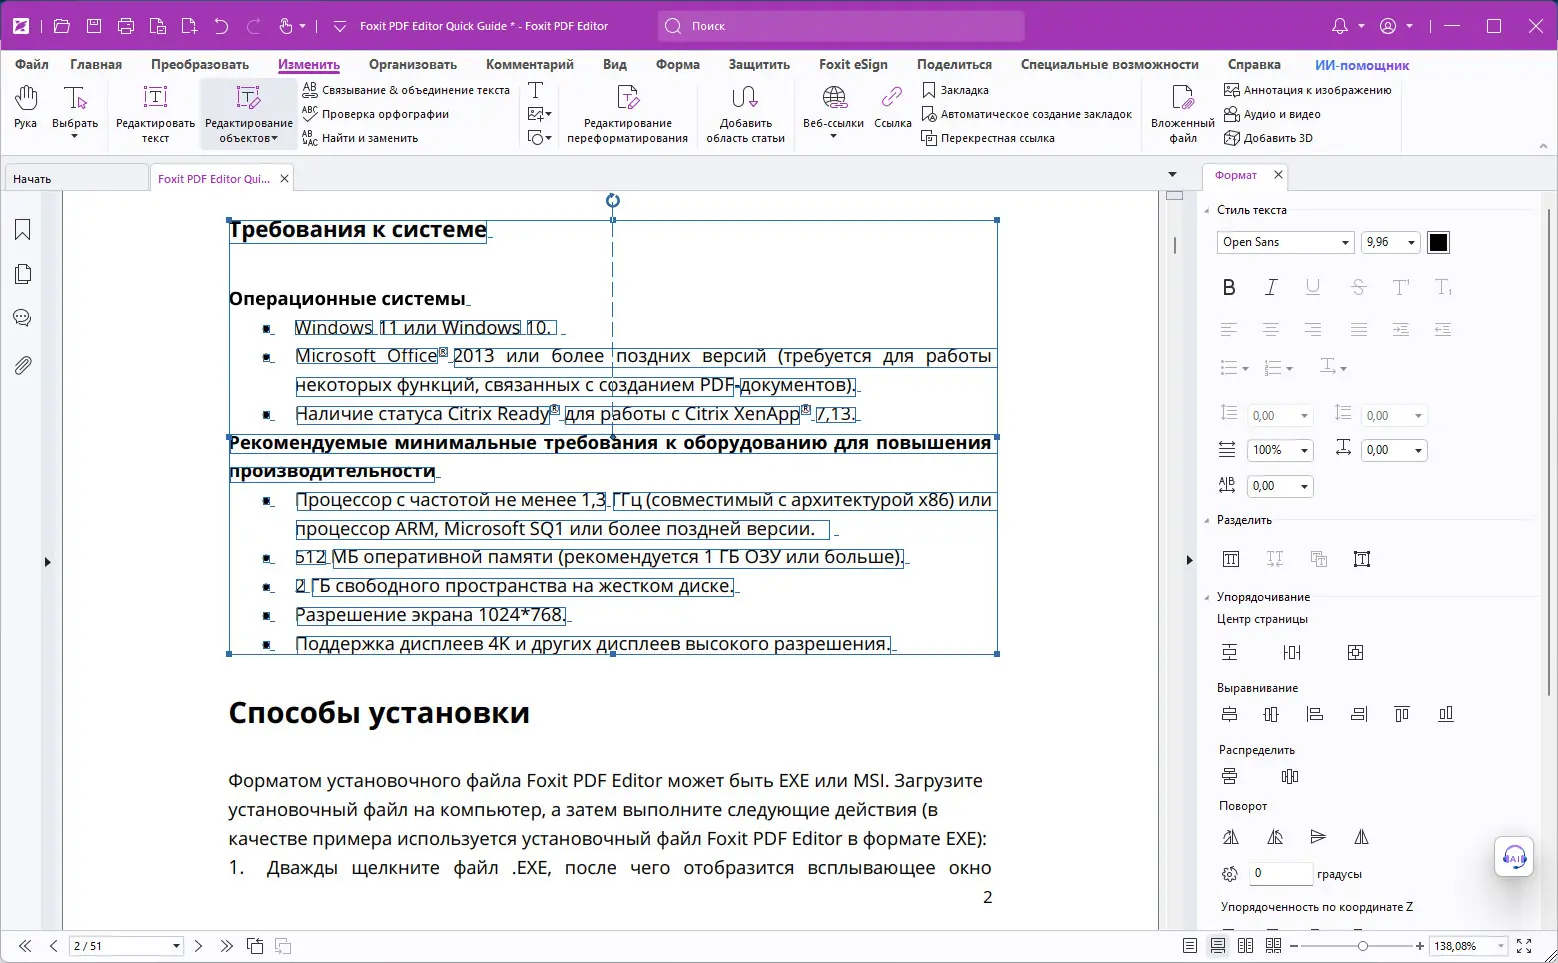Click the black text color swatch
The image size is (1558, 963).
(x=1438, y=242)
